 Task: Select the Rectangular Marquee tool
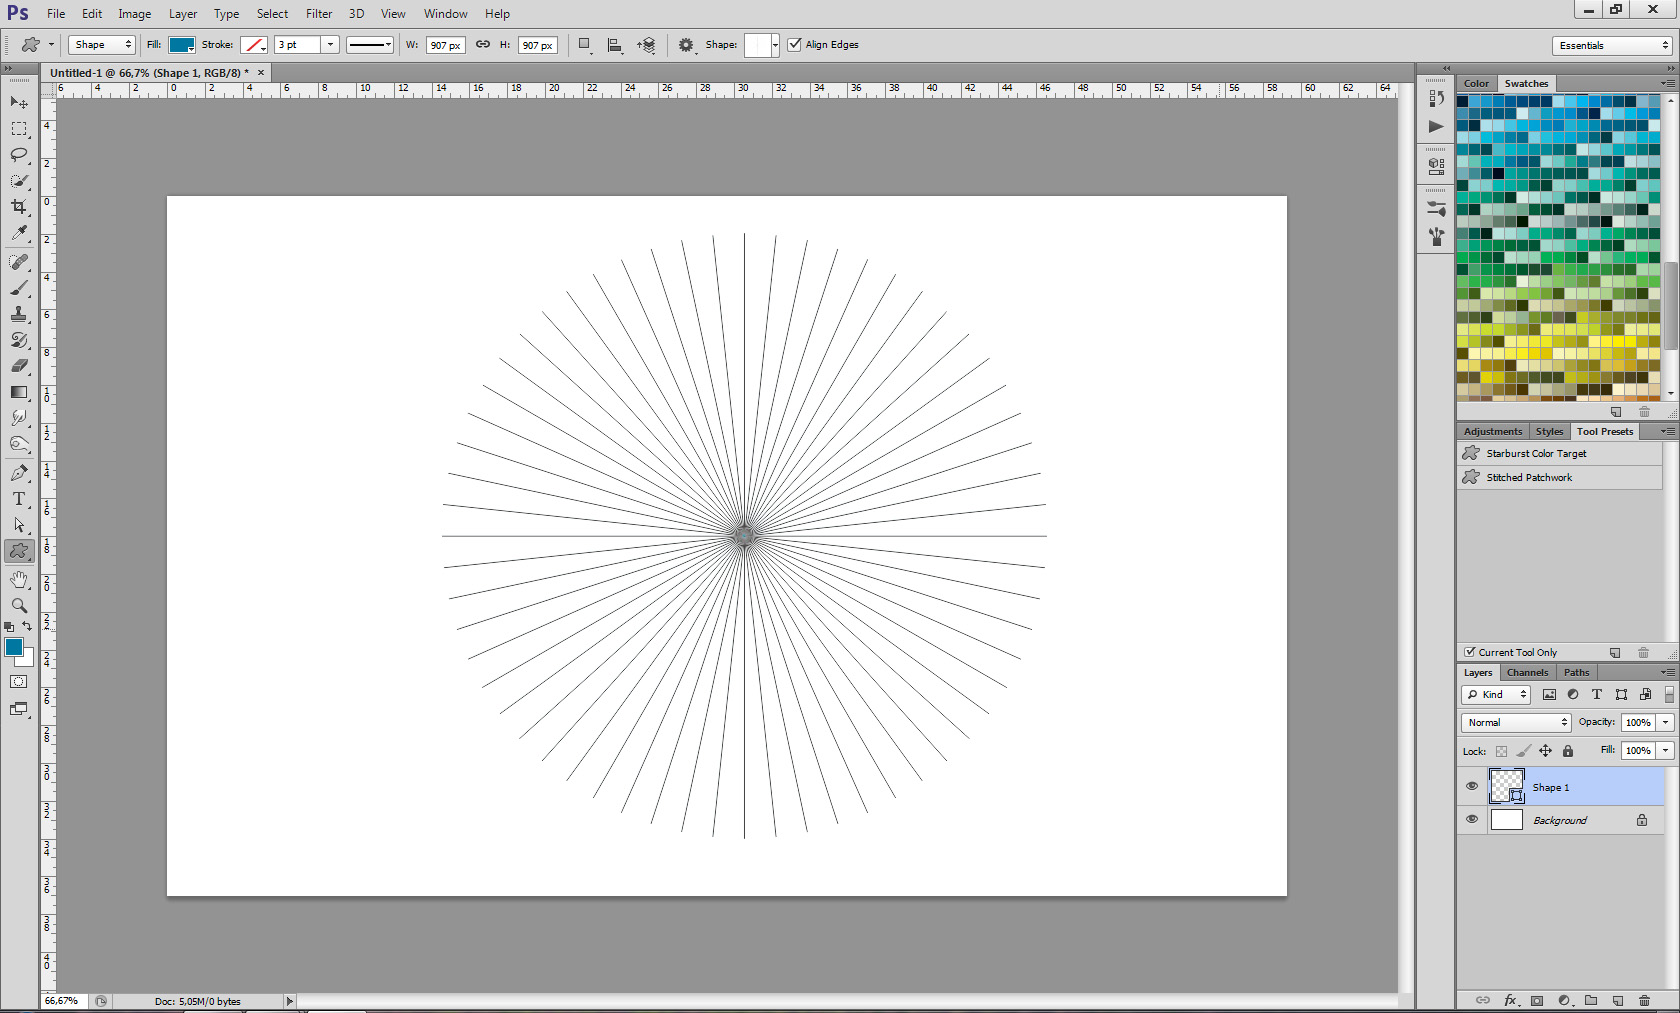pos(19,129)
